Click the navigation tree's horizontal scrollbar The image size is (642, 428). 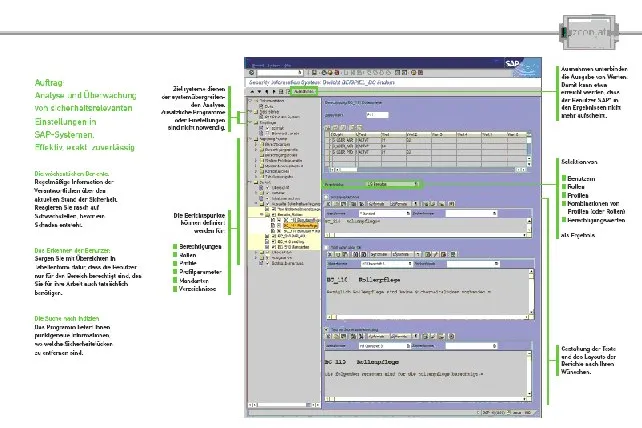click(x=284, y=405)
